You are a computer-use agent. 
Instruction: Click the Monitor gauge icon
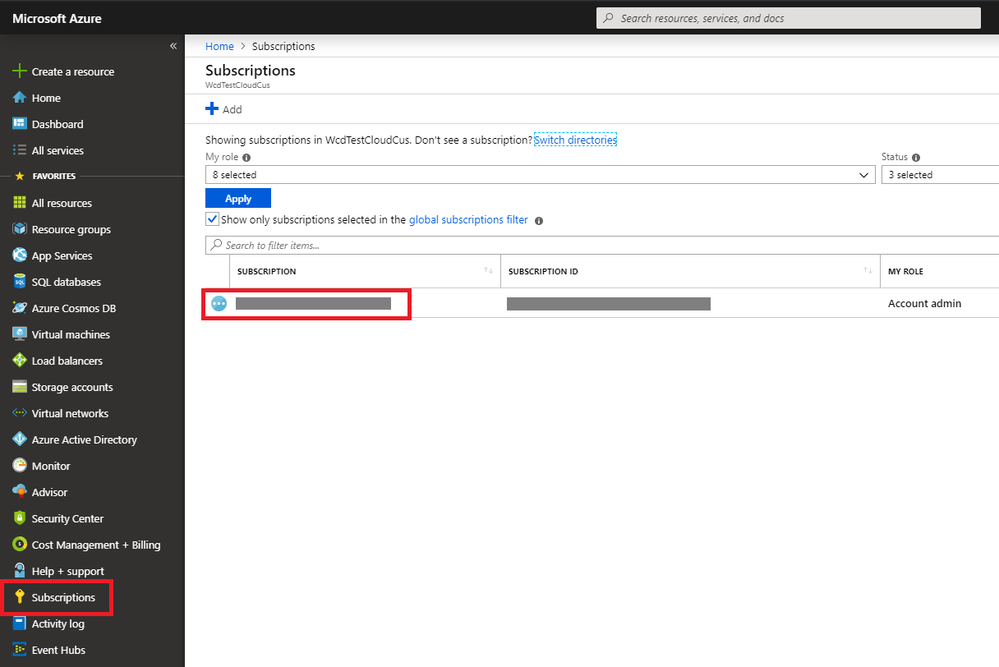click(20, 466)
